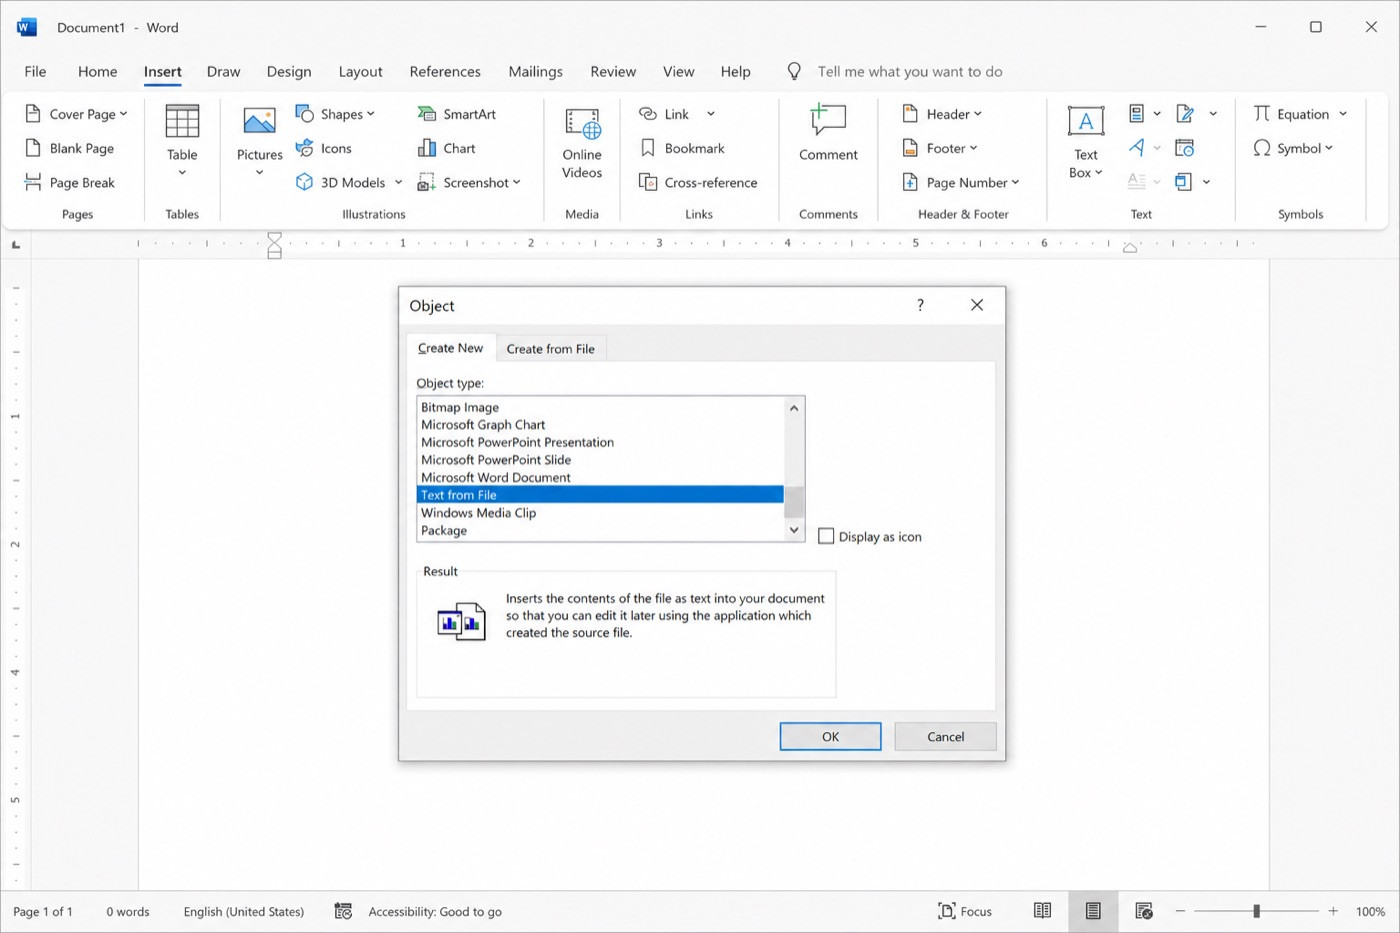Click the Tell me search field

[909, 71]
